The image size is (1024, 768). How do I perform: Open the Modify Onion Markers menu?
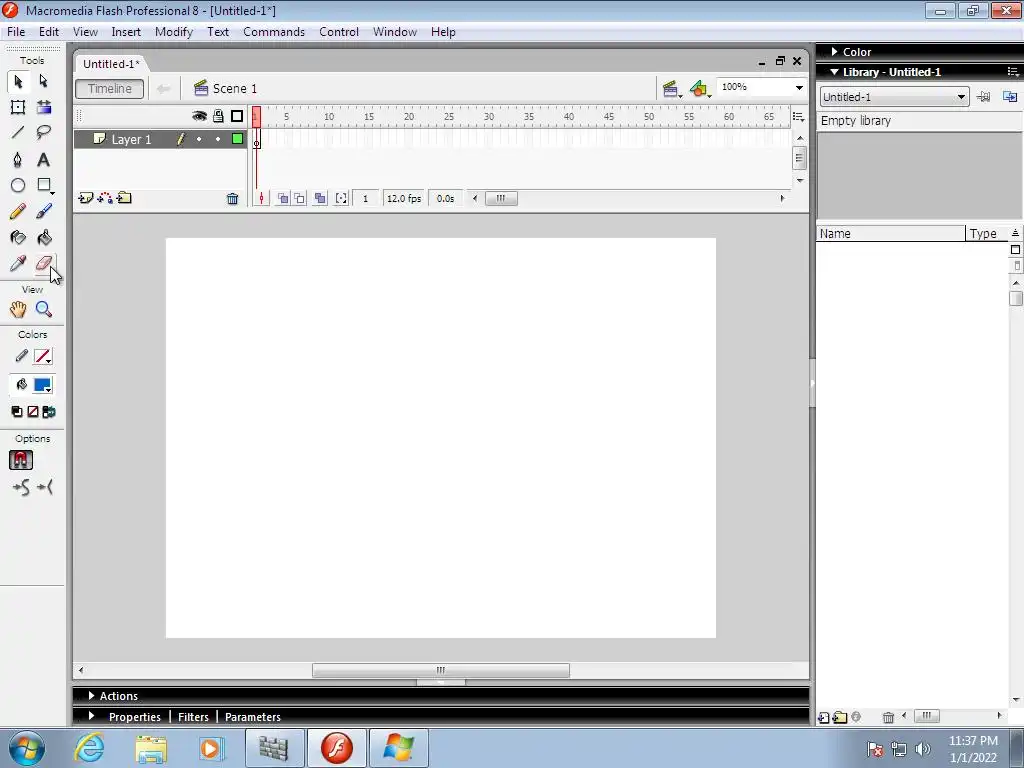[341, 199]
